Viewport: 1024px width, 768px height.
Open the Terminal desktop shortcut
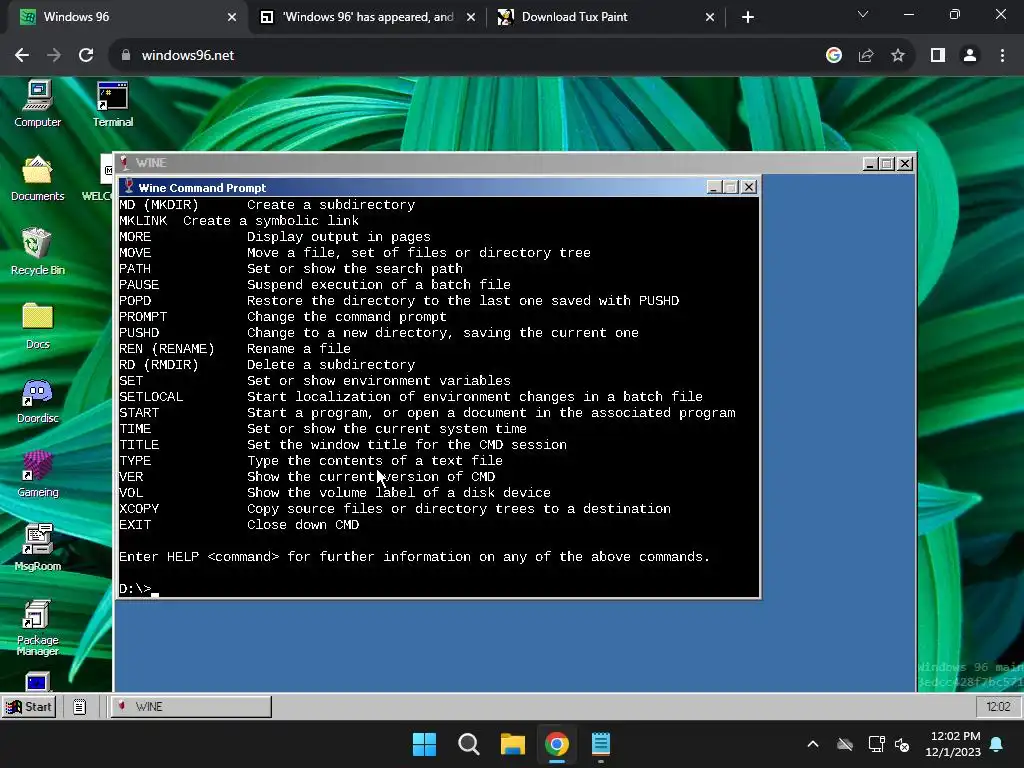click(112, 104)
